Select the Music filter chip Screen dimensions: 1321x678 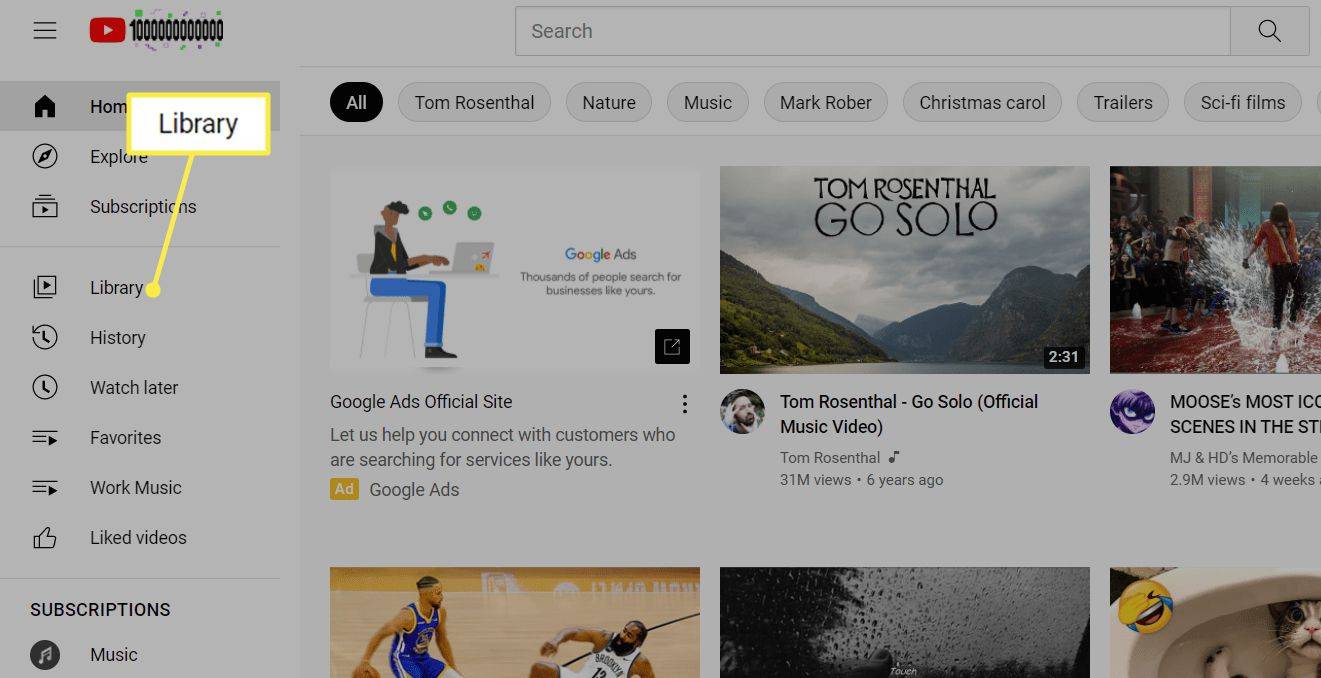point(708,102)
